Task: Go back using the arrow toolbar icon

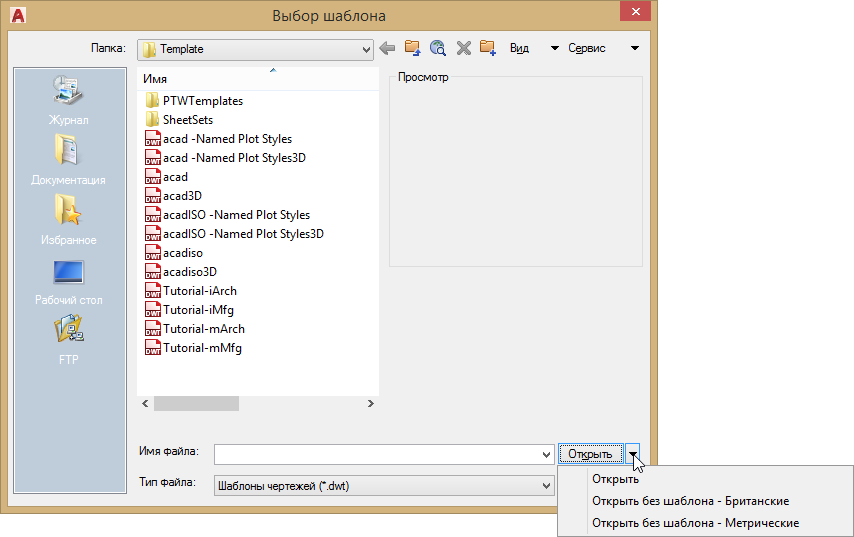Action: 387,48
